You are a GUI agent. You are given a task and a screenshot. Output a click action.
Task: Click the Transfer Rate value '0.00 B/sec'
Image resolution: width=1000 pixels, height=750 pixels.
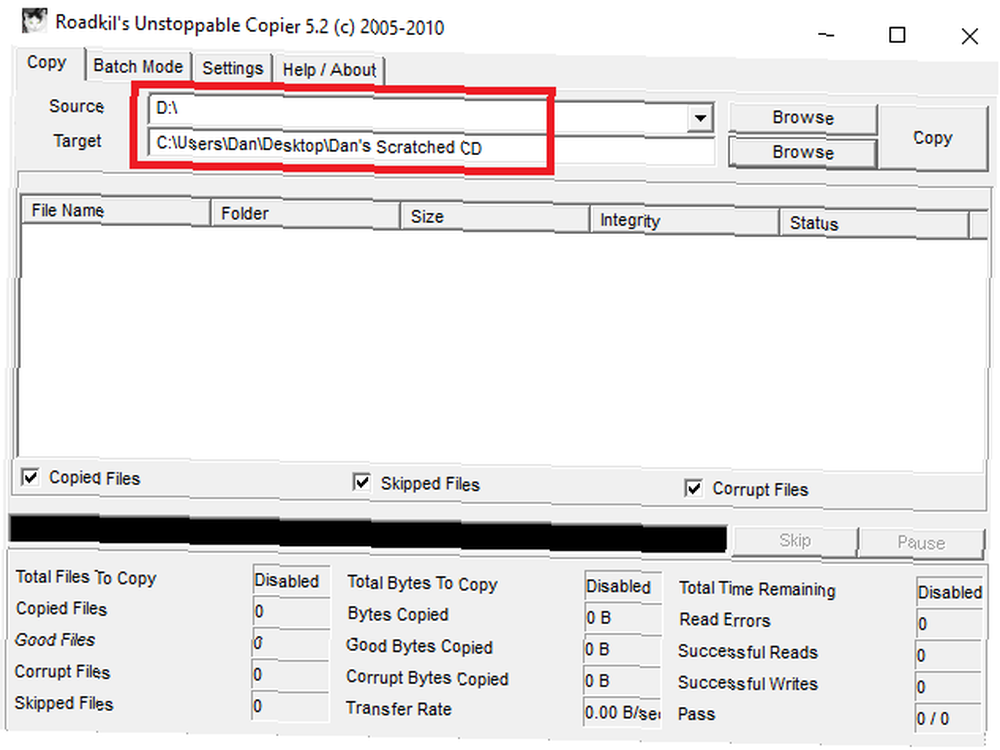point(622,712)
